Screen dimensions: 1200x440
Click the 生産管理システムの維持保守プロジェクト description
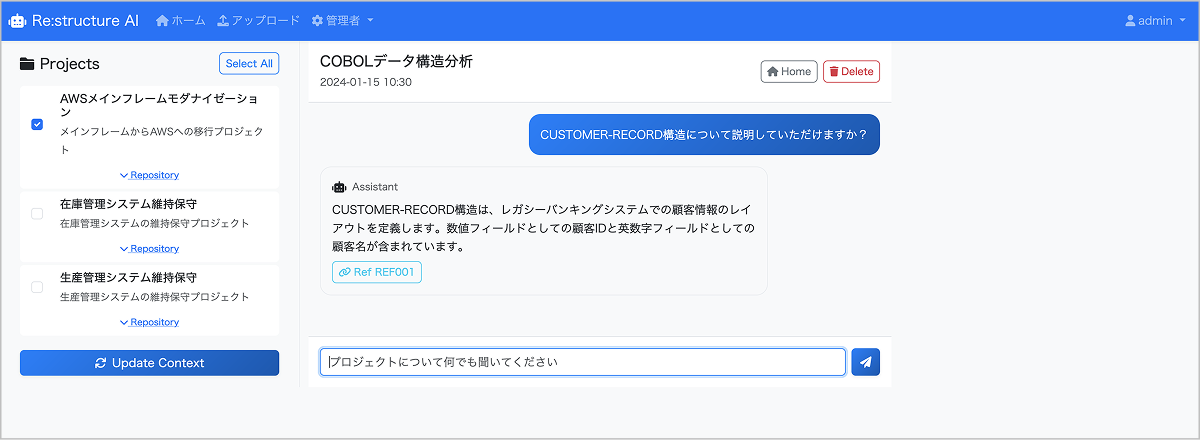pos(155,297)
